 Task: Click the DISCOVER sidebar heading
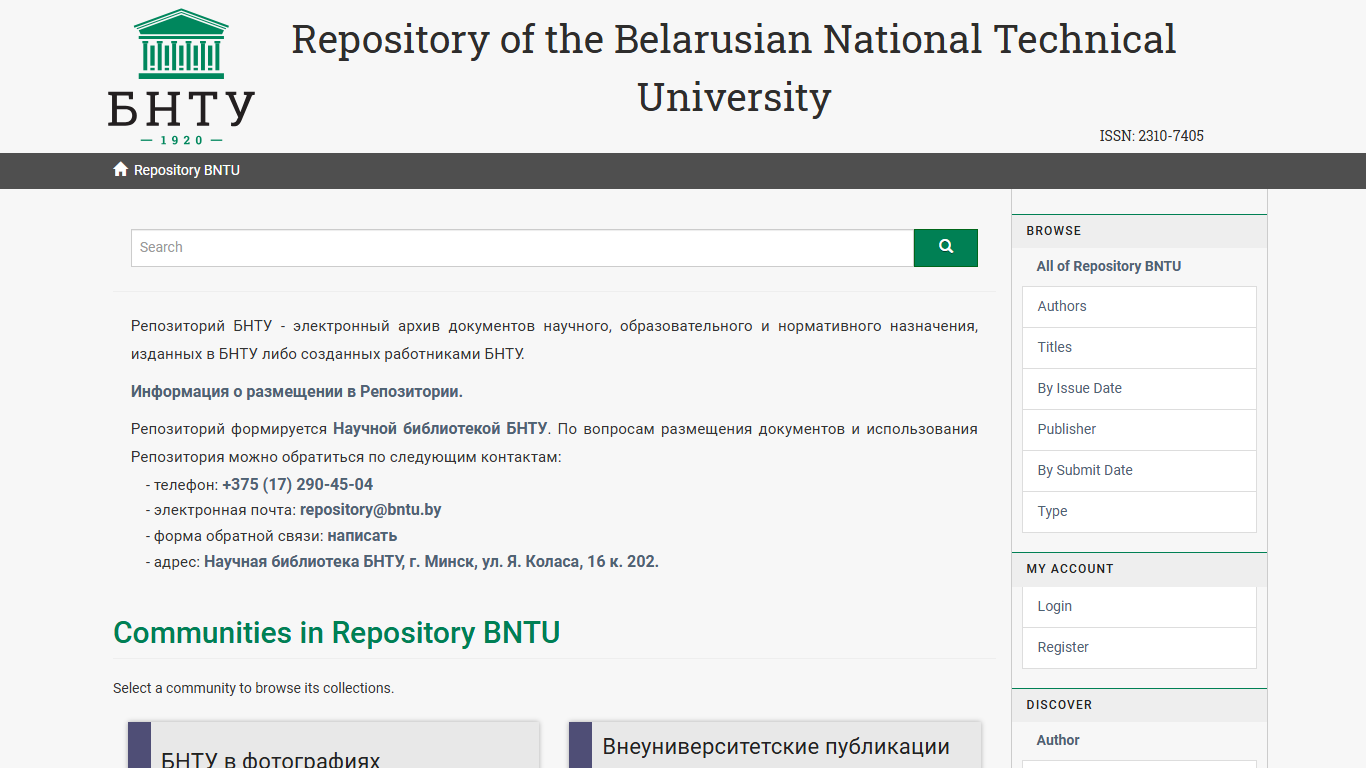point(1059,705)
